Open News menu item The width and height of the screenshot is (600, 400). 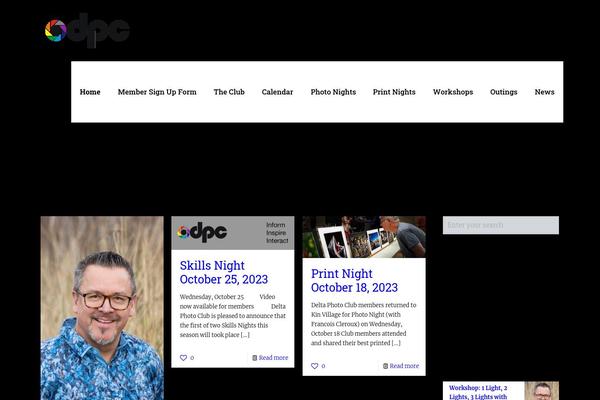tap(545, 92)
